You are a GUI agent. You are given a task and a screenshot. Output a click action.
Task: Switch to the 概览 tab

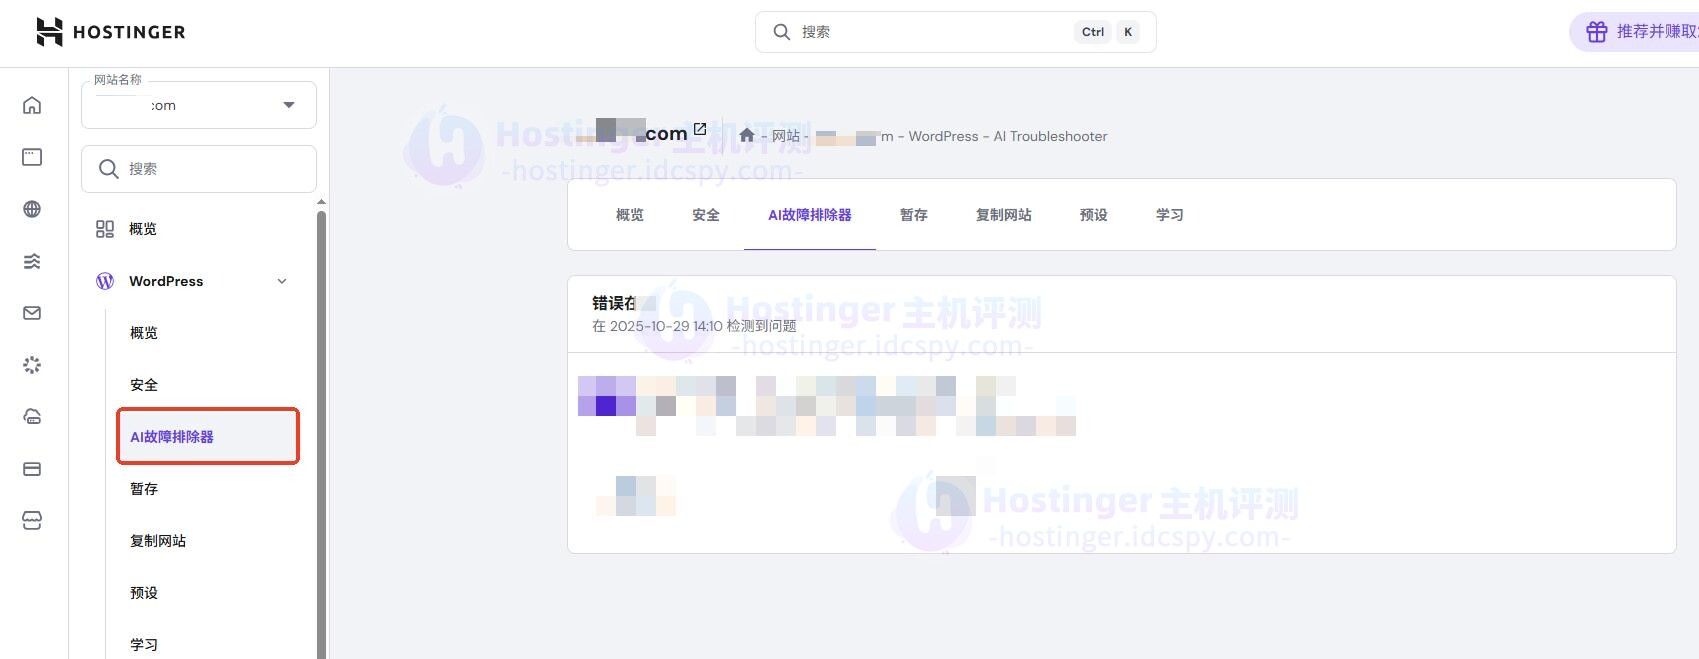[630, 215]
